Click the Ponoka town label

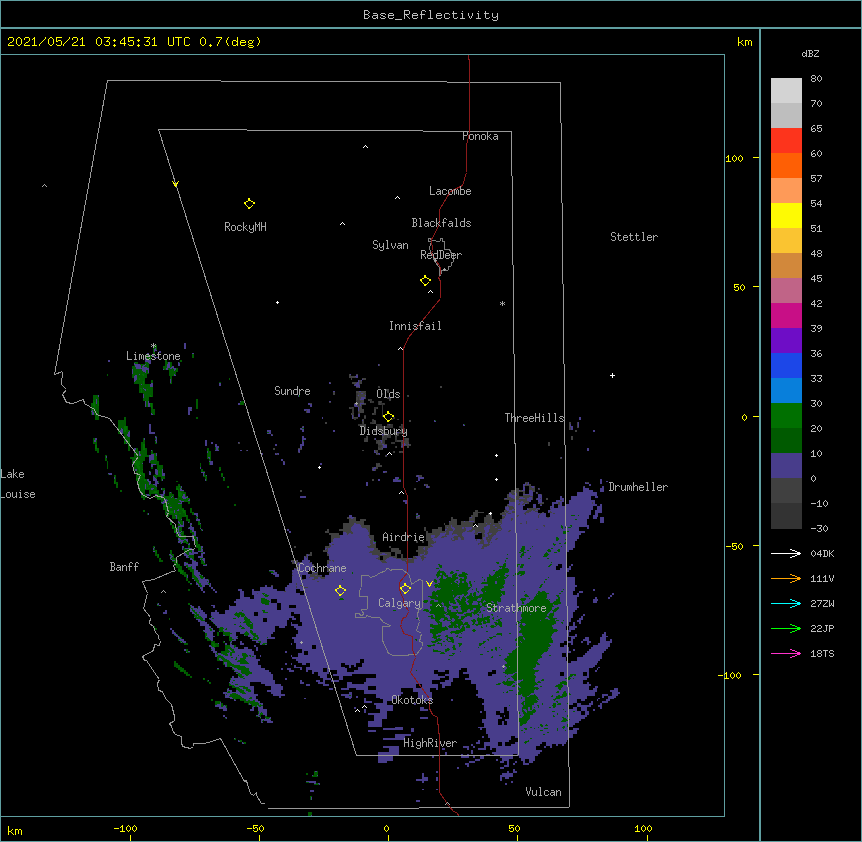(x=480, y=136)
